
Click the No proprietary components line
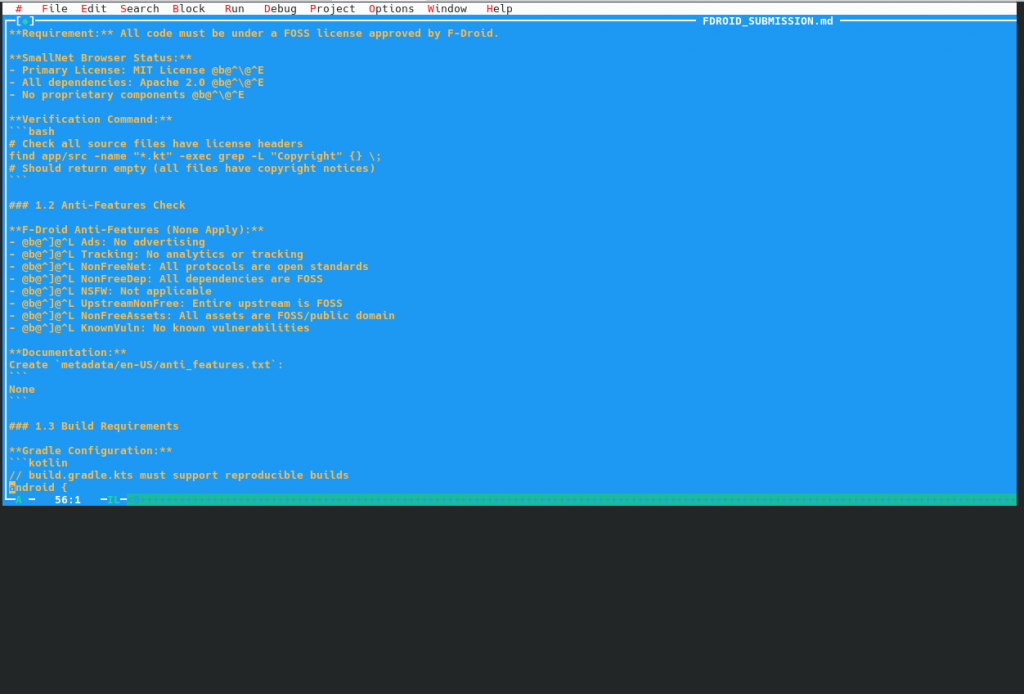click(x=126, y=95)
